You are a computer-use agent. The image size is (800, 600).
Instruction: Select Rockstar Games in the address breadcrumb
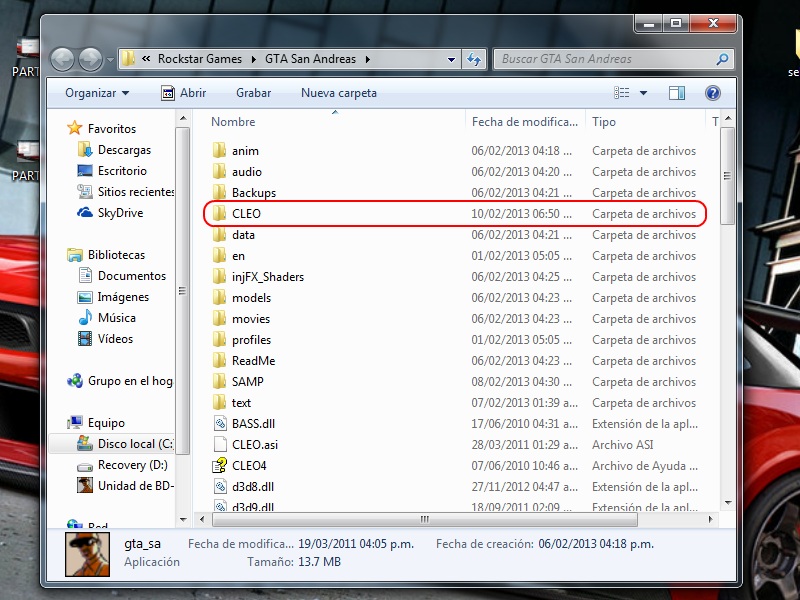point(200,59)
